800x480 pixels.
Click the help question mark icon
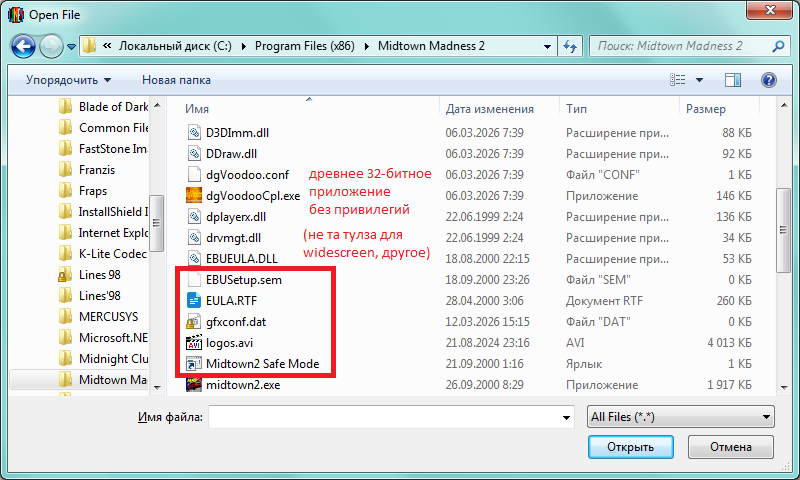(x=768, y=80)
